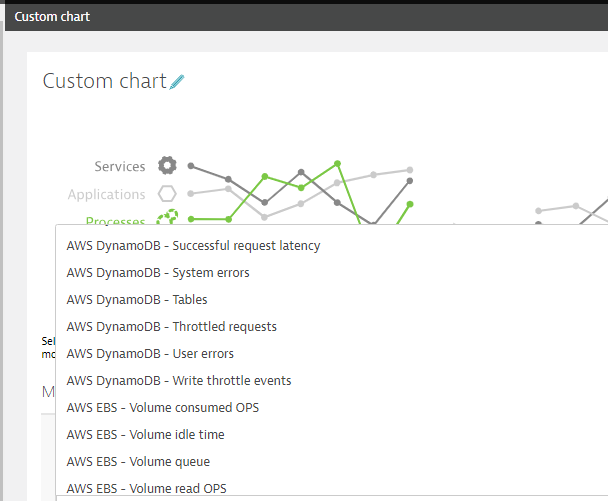Click the highest green data point on chart

[x=338, y=162]
